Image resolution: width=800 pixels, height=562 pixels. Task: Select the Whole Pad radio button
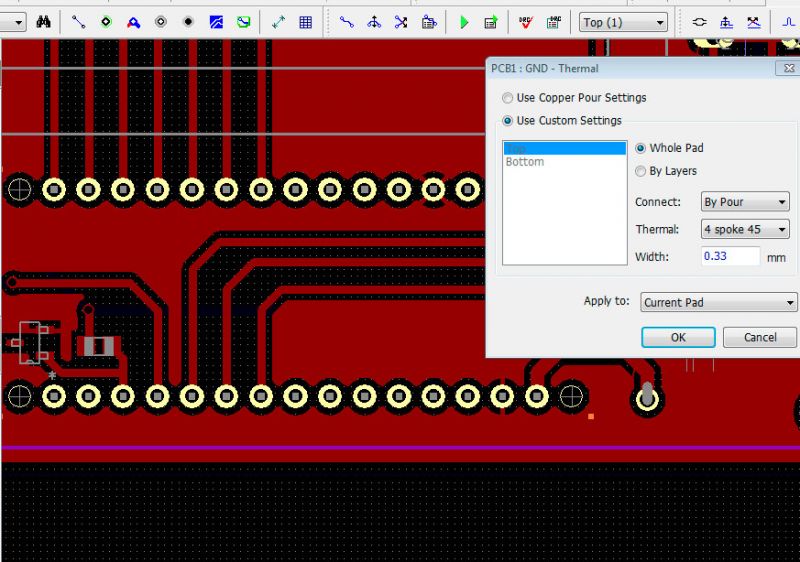(641, 148)
